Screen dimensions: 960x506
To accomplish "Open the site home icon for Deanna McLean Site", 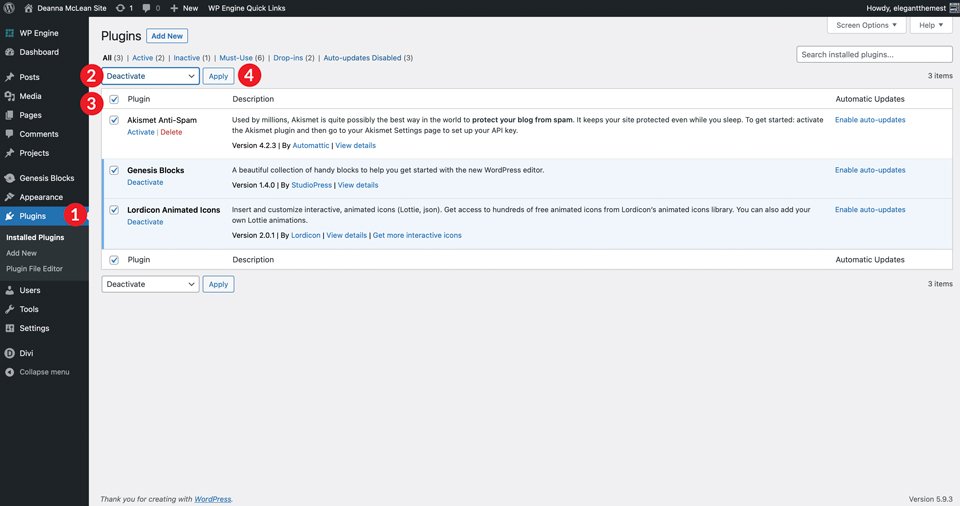I will pos(28,8).
